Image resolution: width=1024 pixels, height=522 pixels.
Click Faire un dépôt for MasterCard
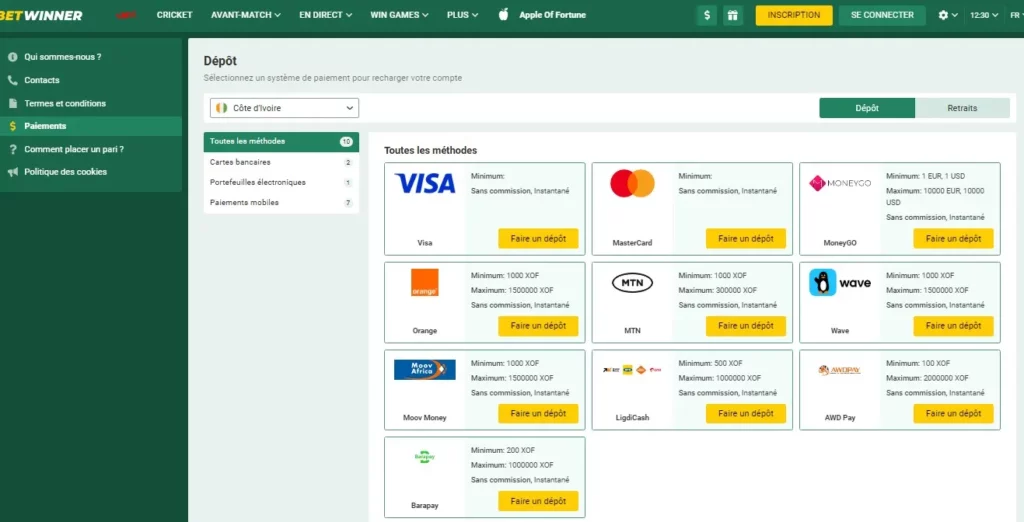[746, 238]
